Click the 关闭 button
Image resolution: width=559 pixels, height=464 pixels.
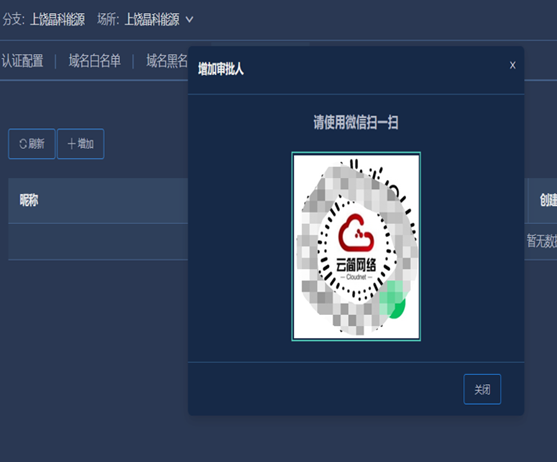[483, 390]
